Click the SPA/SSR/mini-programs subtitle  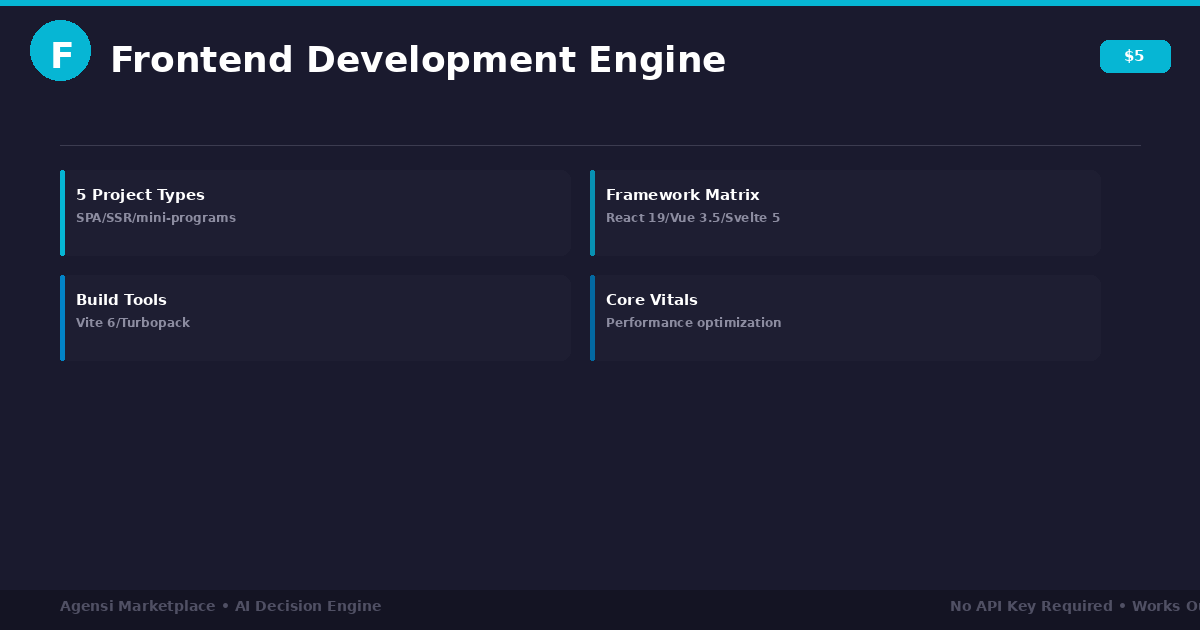pos(156,218)
